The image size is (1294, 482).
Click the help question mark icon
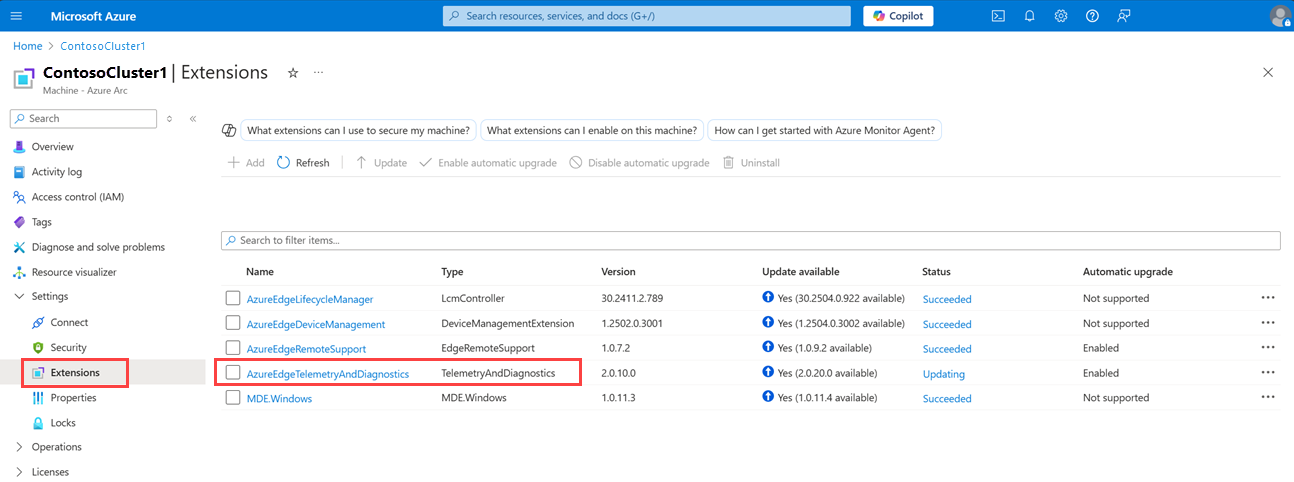pos(1092,16)
